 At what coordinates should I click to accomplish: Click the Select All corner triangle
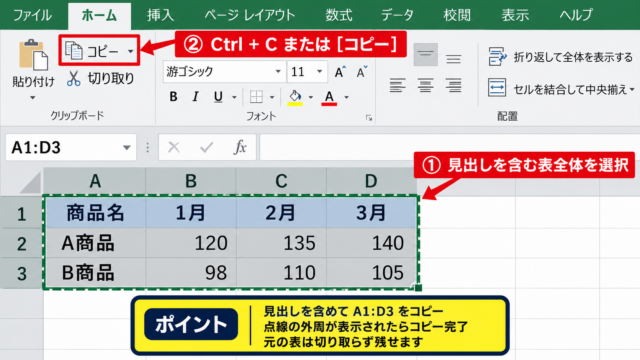(30, 182)
